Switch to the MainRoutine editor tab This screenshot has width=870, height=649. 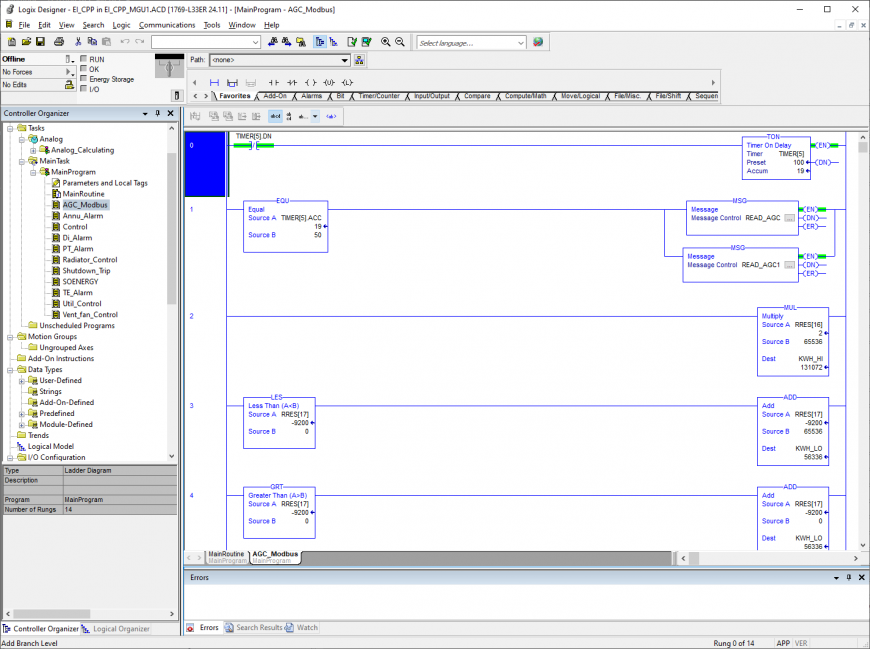[x=226, y=557]
